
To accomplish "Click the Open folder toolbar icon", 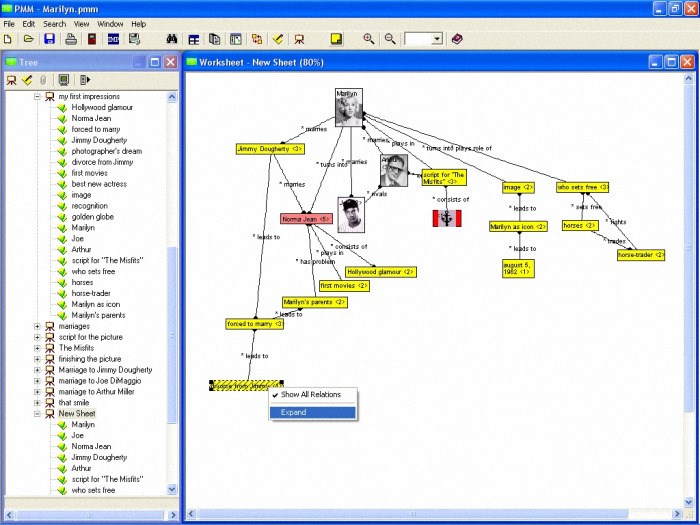I will [29, 39].
